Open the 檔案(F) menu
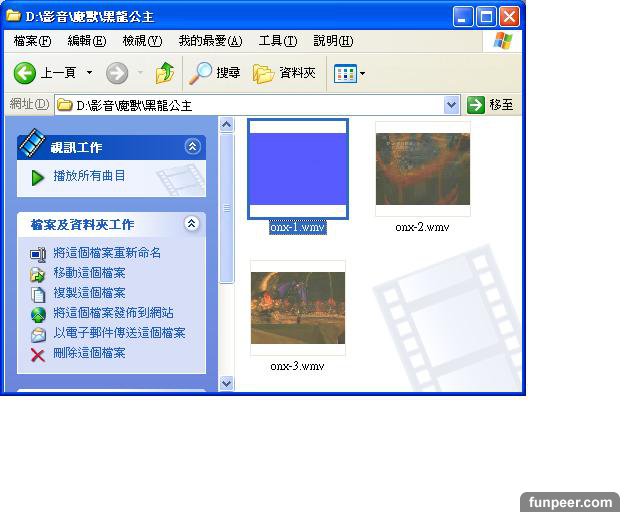This screenshot has height=512, width=640. pos(32,41)
